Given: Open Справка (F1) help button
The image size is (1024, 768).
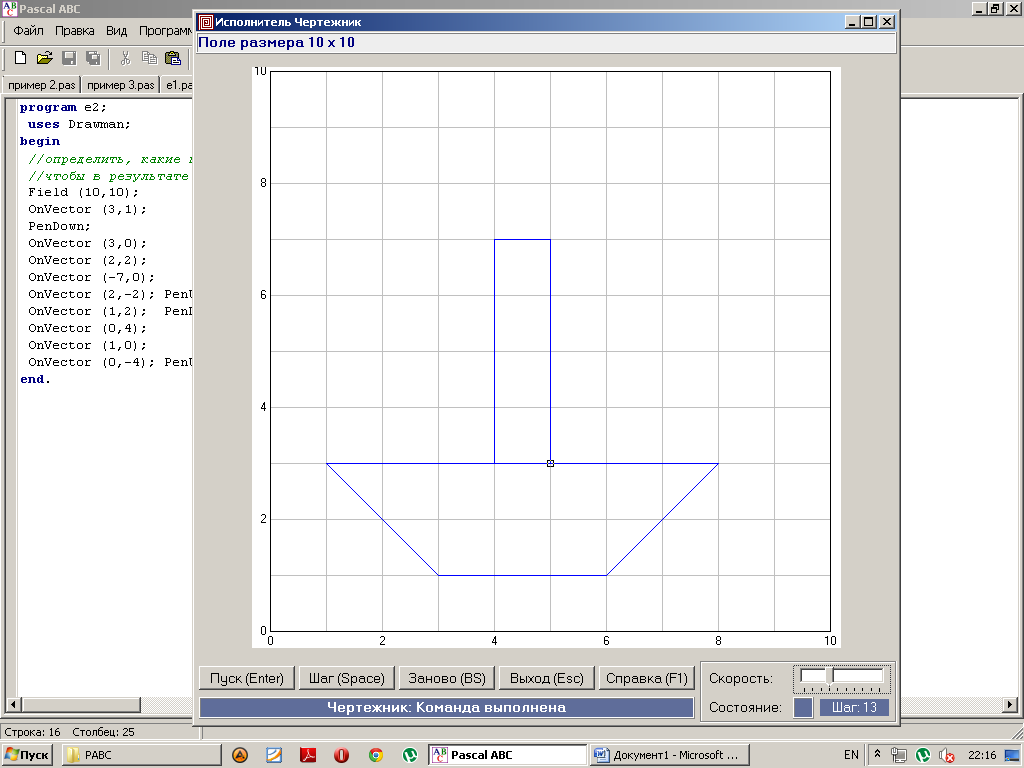Looking at the screenshot, I should coord(647,678).
